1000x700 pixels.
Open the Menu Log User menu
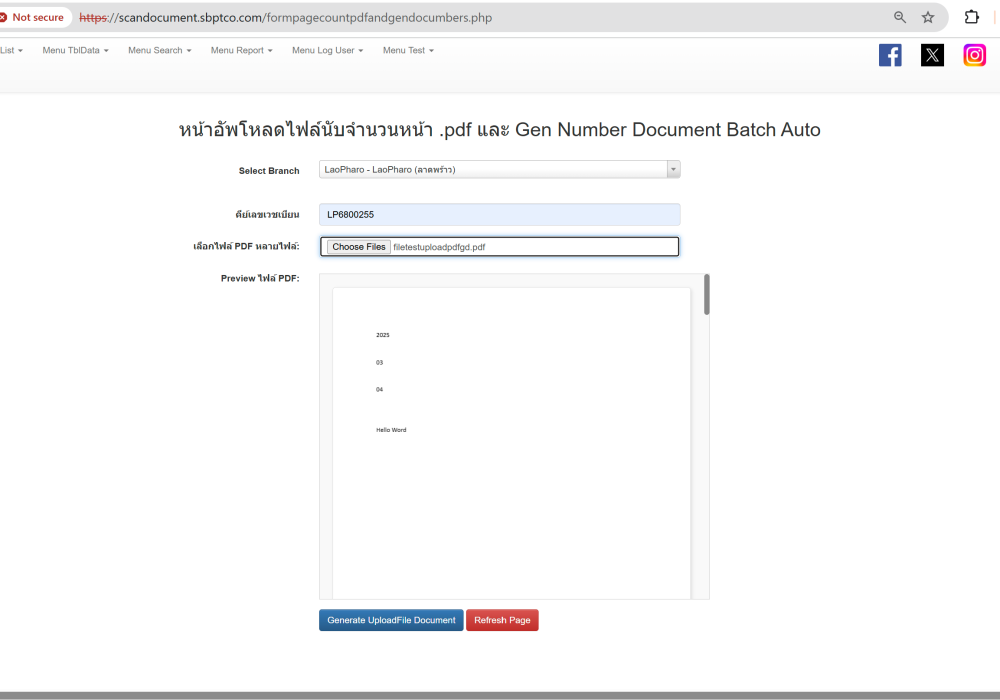pyautogui.click(x=327, y=50)
